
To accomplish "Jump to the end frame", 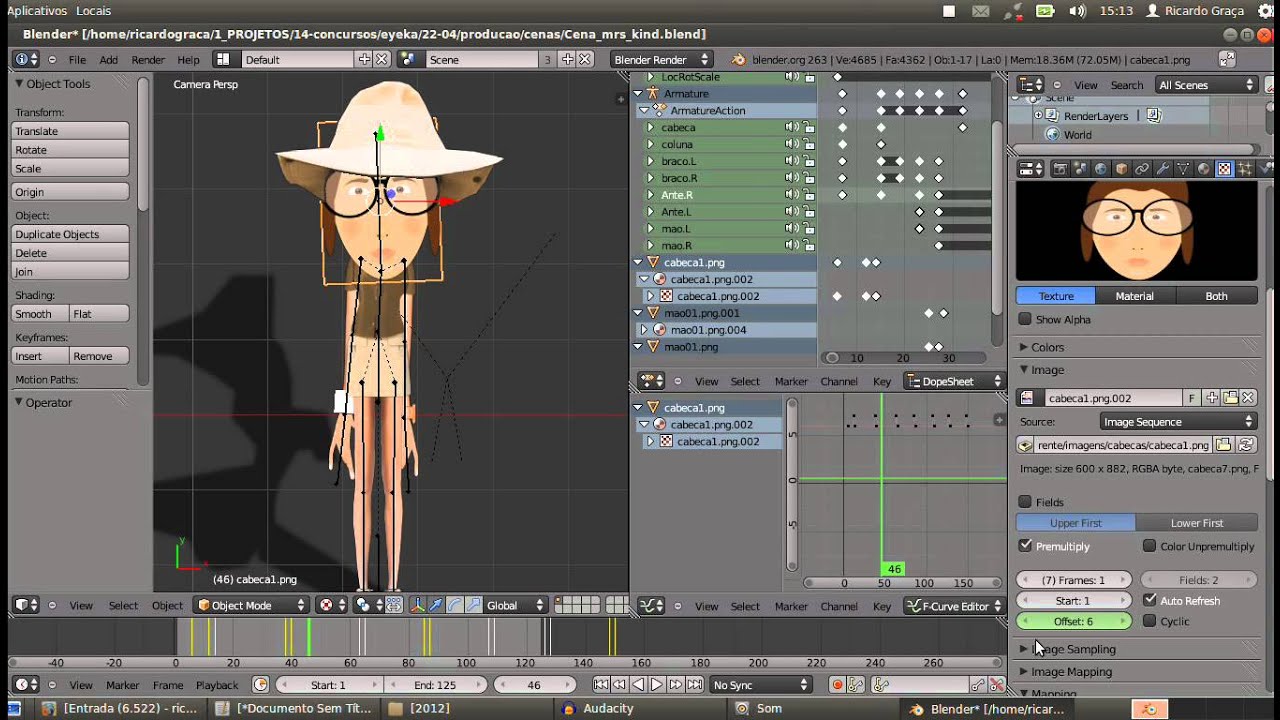I will pyautogui.click(x=694, y=685).
